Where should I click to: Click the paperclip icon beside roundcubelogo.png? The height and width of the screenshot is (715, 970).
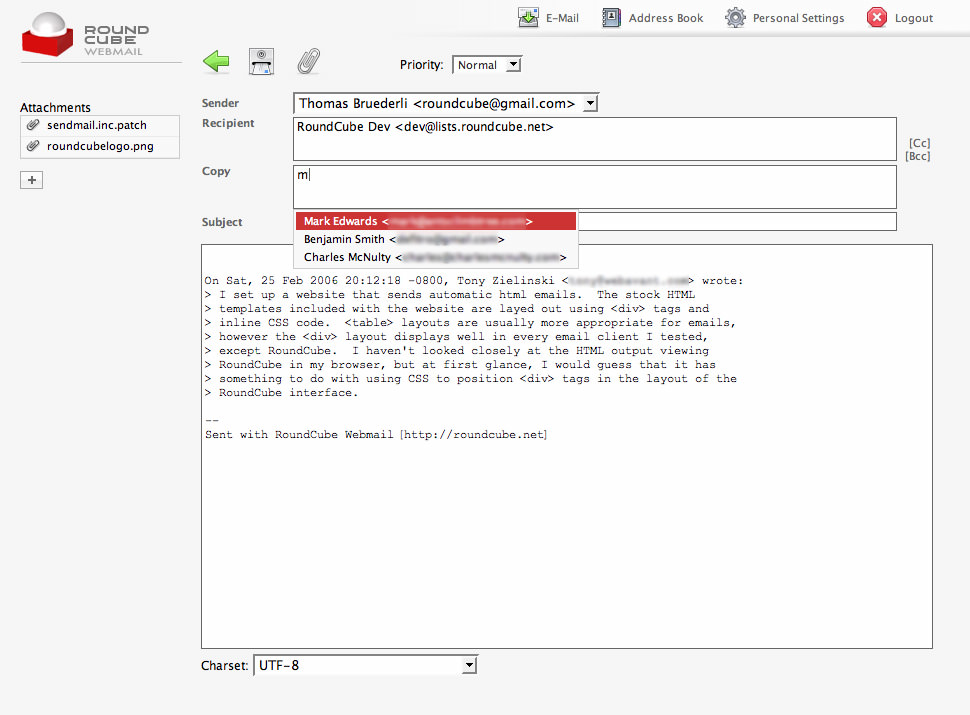click(33, 146)
